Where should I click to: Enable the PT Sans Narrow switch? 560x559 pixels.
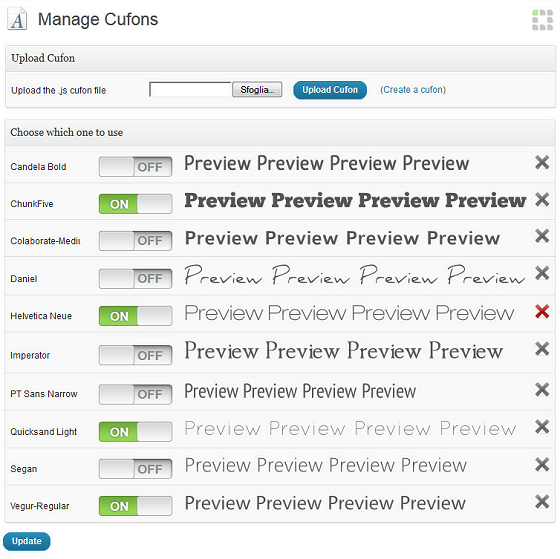pyautogui.click(x=135, y=394)
